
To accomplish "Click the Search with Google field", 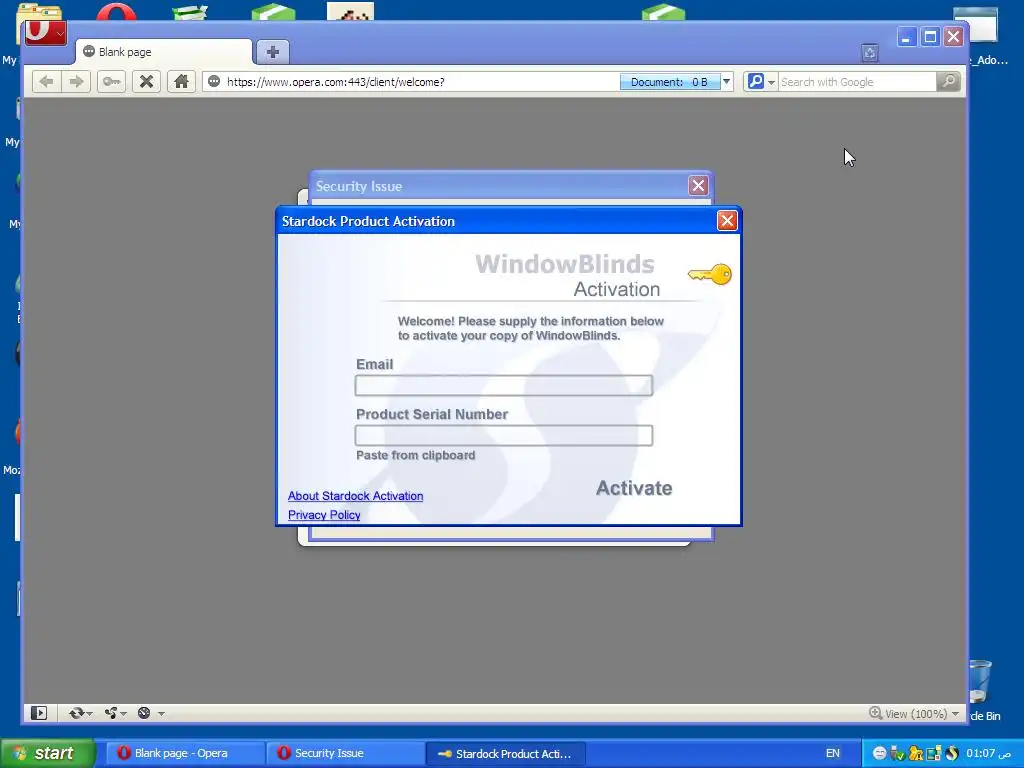I will tap(857, 82).
